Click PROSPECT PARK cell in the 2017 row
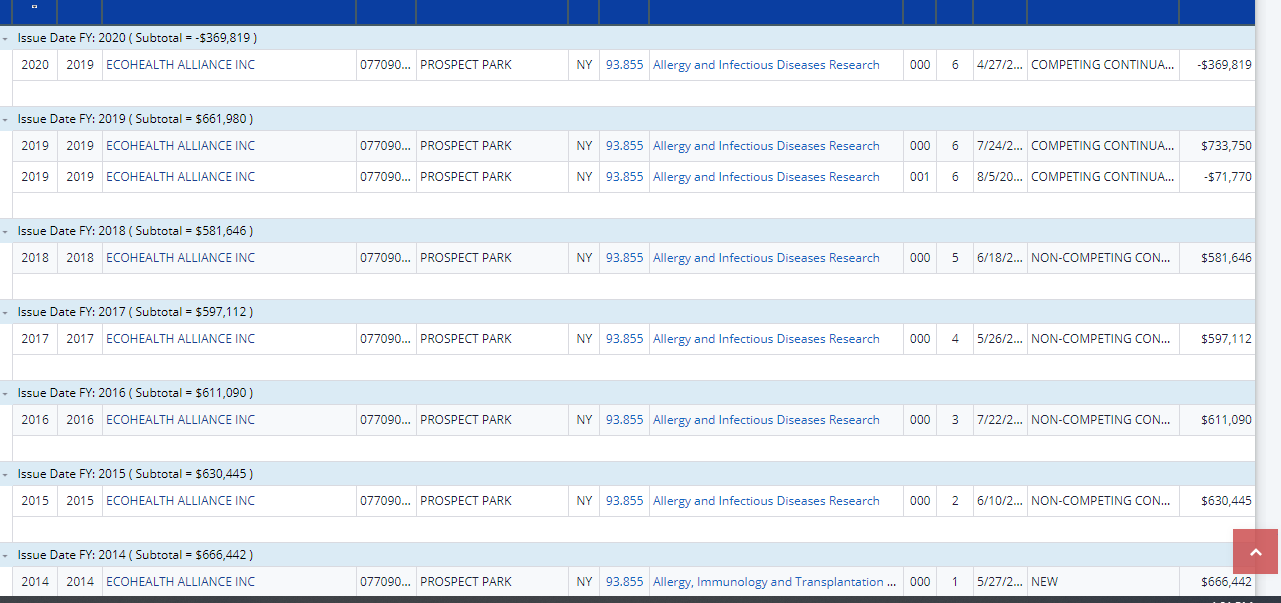 click(x=492, y=339)
